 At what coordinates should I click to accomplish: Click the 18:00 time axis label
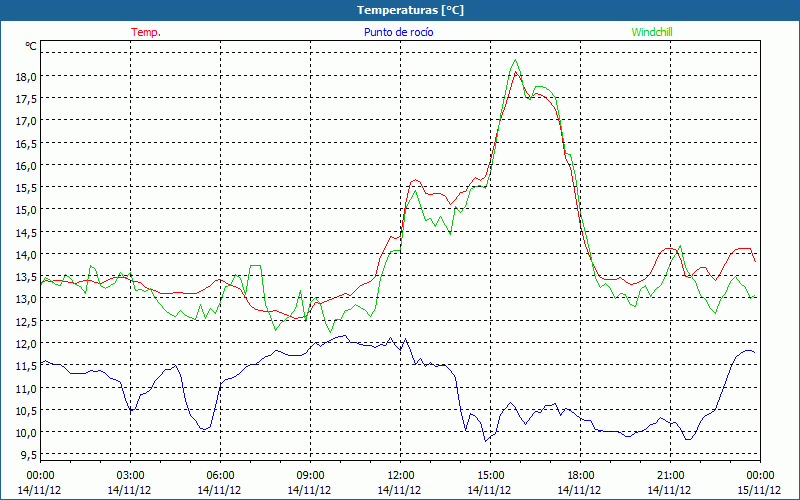click(580, 476)
